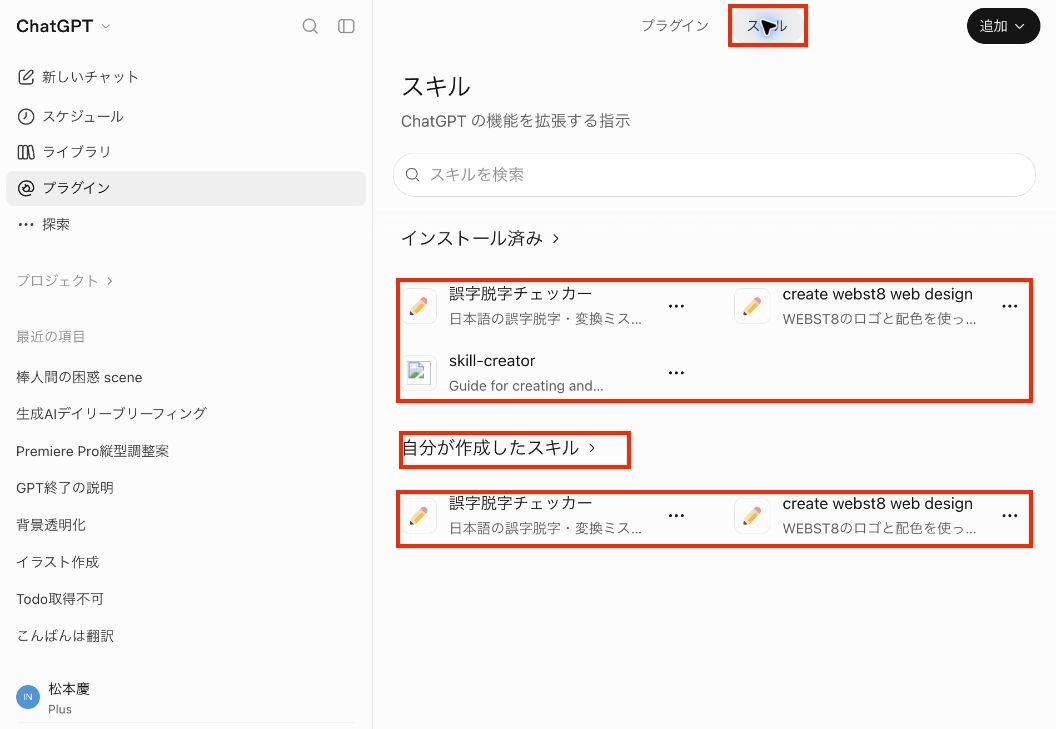Click the new chat pencil icon
The image size is (1056, 729).
coord(26,77)
